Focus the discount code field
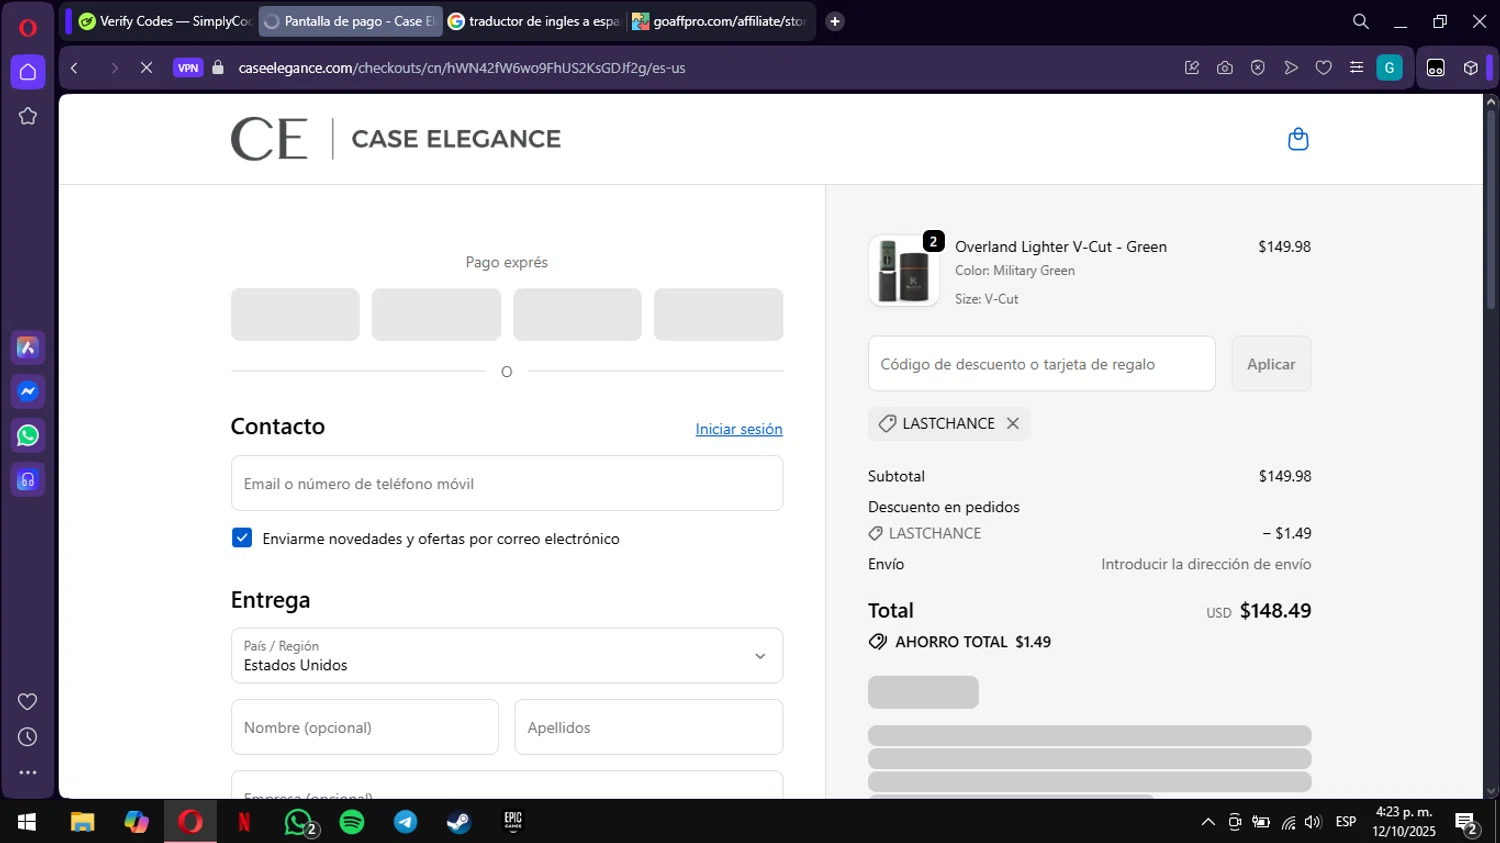 click(1042, 364)
